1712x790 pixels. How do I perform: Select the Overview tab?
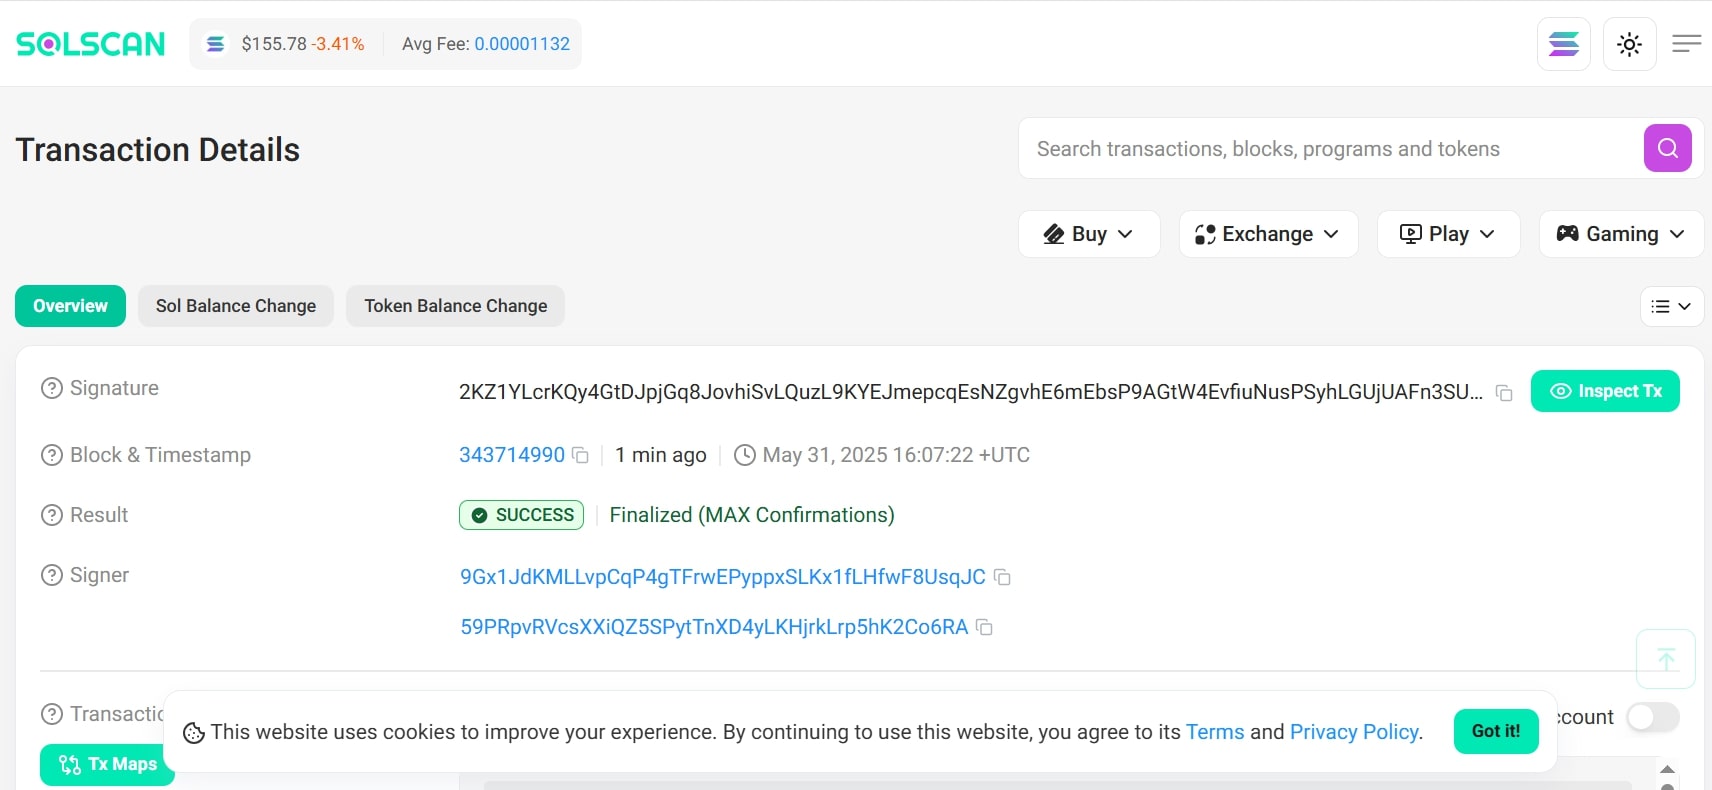point(70,306)
